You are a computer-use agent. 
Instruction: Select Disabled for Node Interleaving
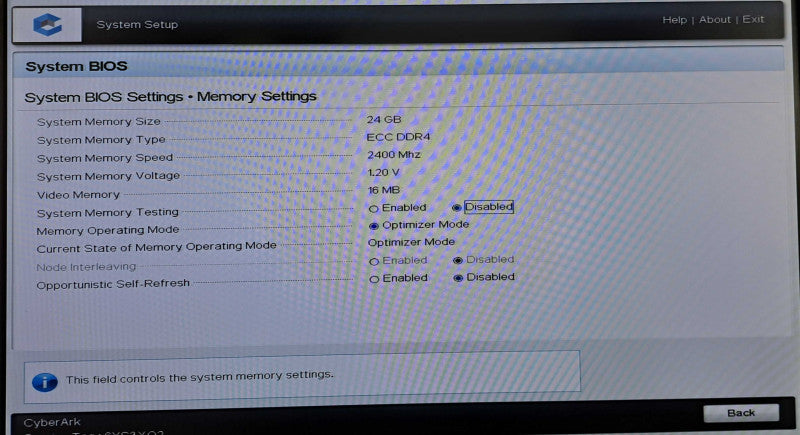point(458,261)
